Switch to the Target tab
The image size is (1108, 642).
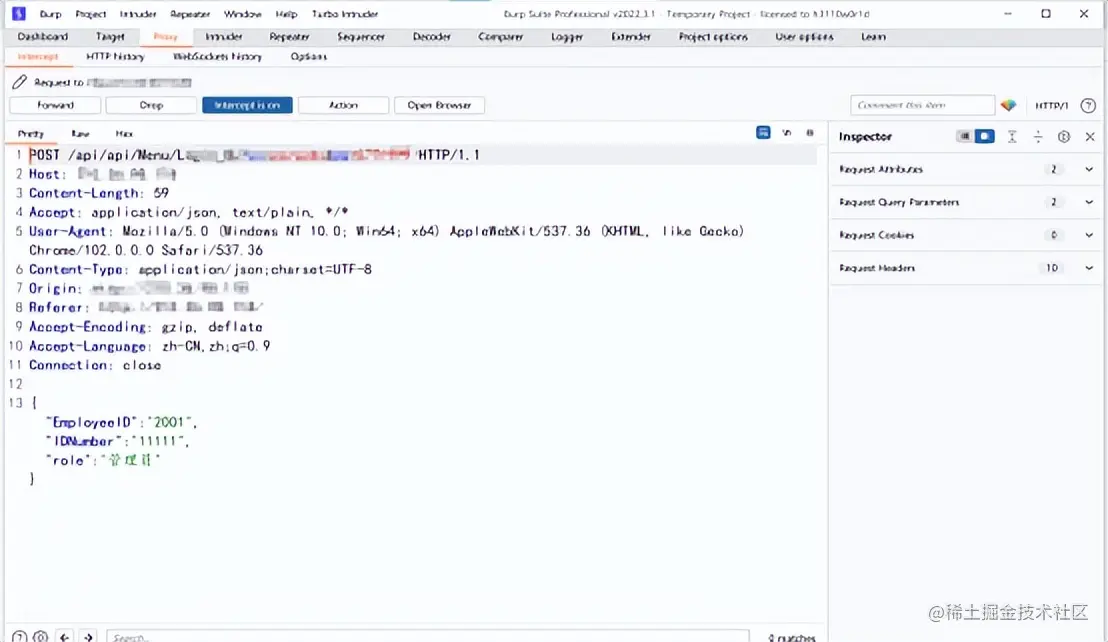point(110,37)
